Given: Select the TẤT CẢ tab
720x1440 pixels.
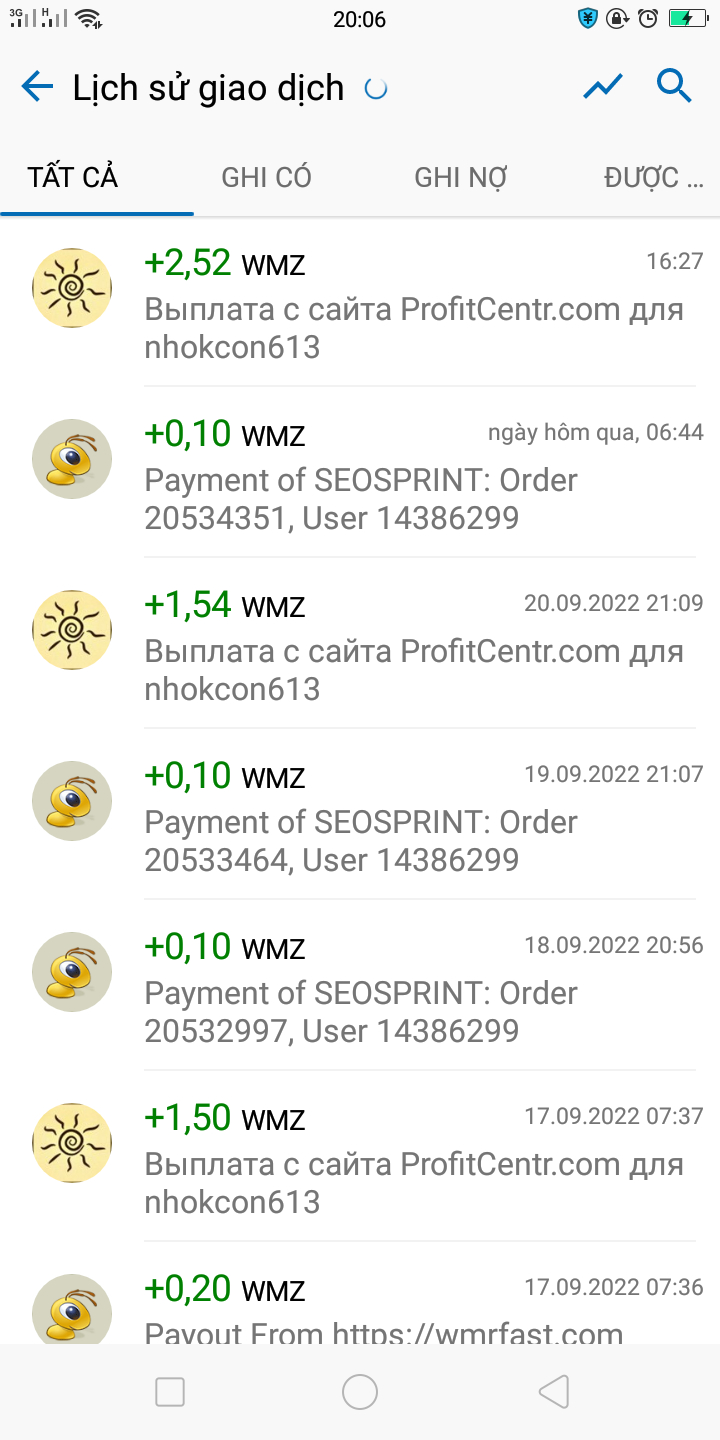Looking at the screenshot, I should [x=73, y=178].
